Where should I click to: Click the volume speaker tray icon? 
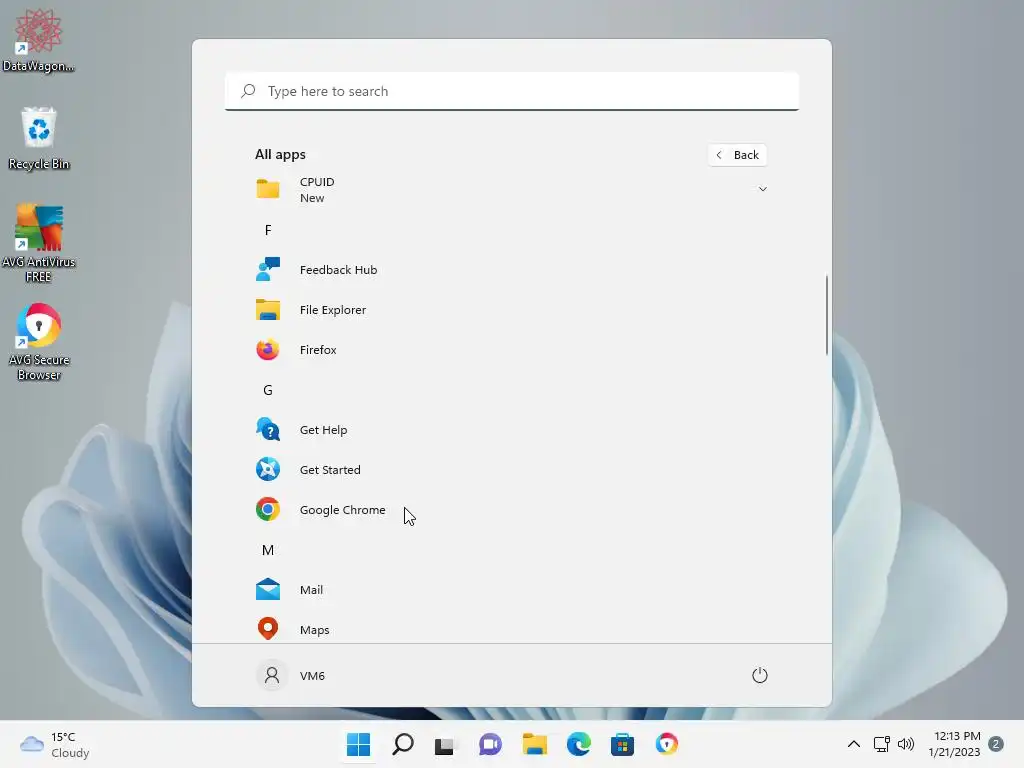pos(906,744)
